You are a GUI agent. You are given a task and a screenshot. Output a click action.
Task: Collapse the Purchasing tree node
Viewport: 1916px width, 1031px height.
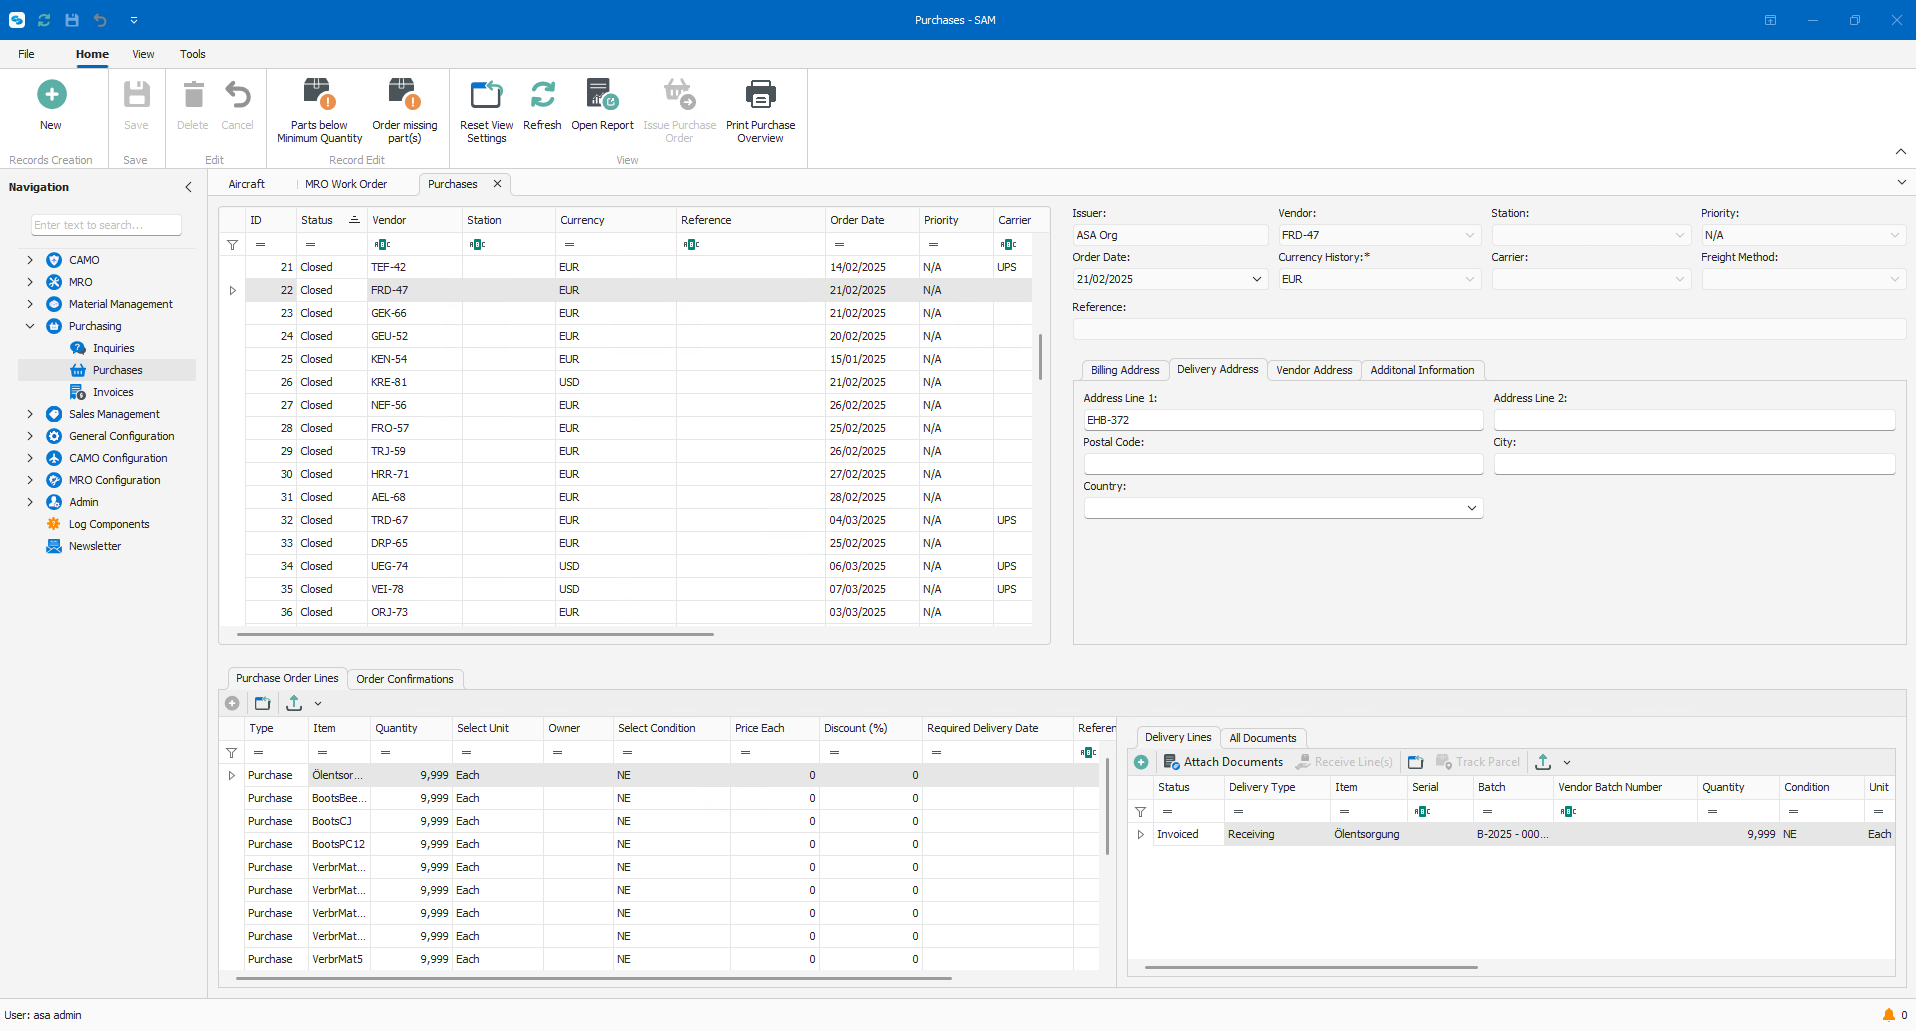click(30, 326)
